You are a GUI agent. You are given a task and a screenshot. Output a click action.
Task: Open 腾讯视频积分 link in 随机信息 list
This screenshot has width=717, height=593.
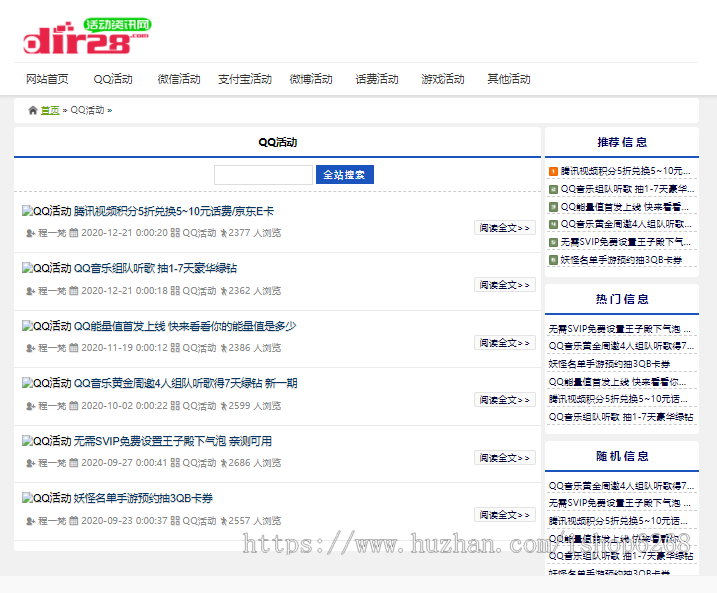coord(618,521)
